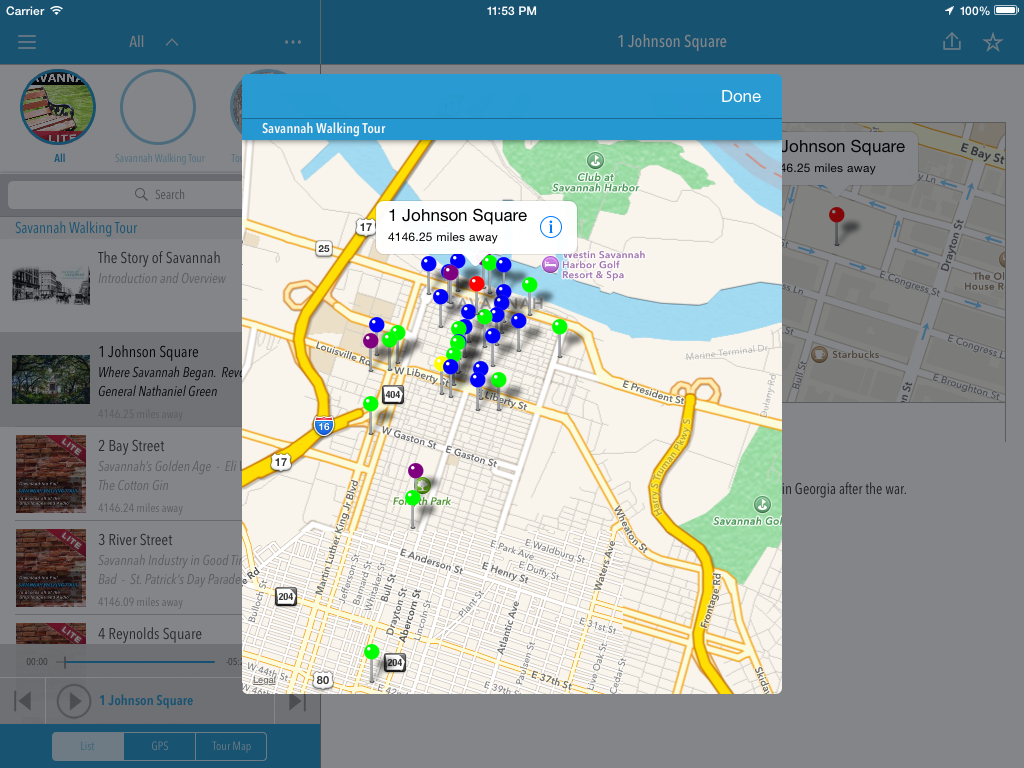Select the Savannah Walking Tour circle
Viewport: 1024px width, 768px height.
[158, 107]
